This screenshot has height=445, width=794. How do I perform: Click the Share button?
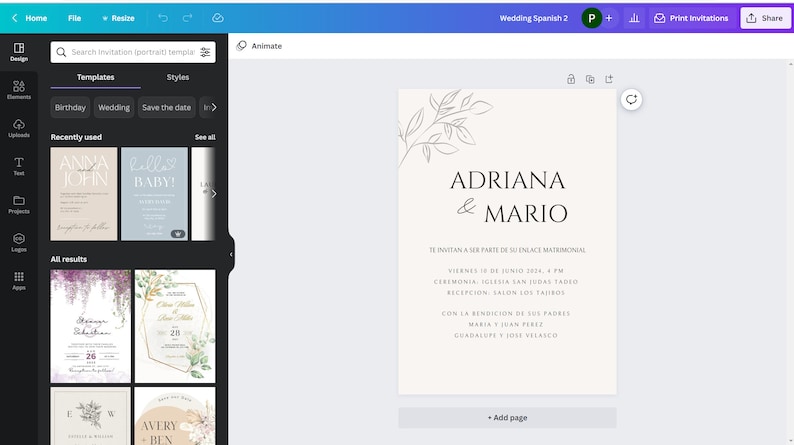click(x=765, y=18)
